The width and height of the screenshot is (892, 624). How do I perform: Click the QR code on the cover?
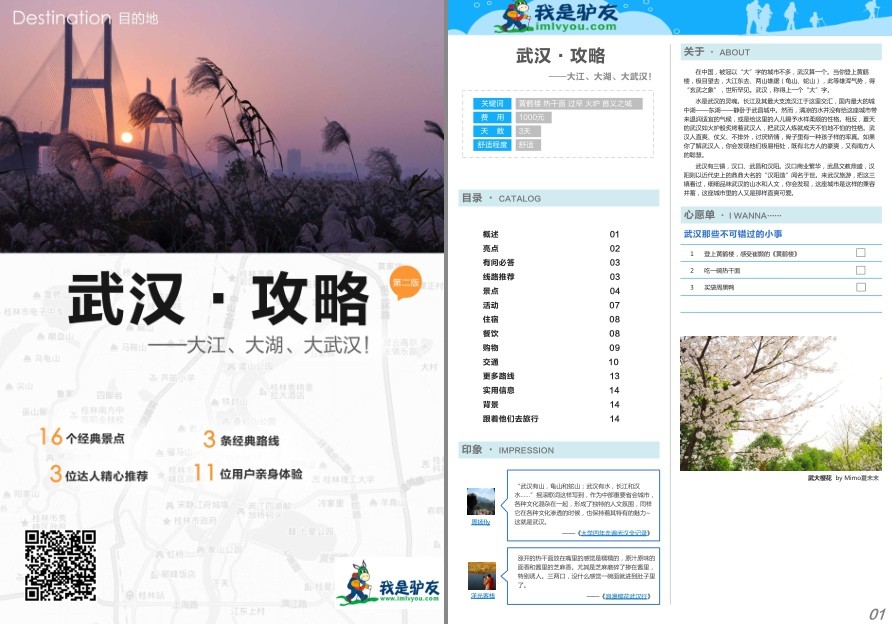coord(60,565)
